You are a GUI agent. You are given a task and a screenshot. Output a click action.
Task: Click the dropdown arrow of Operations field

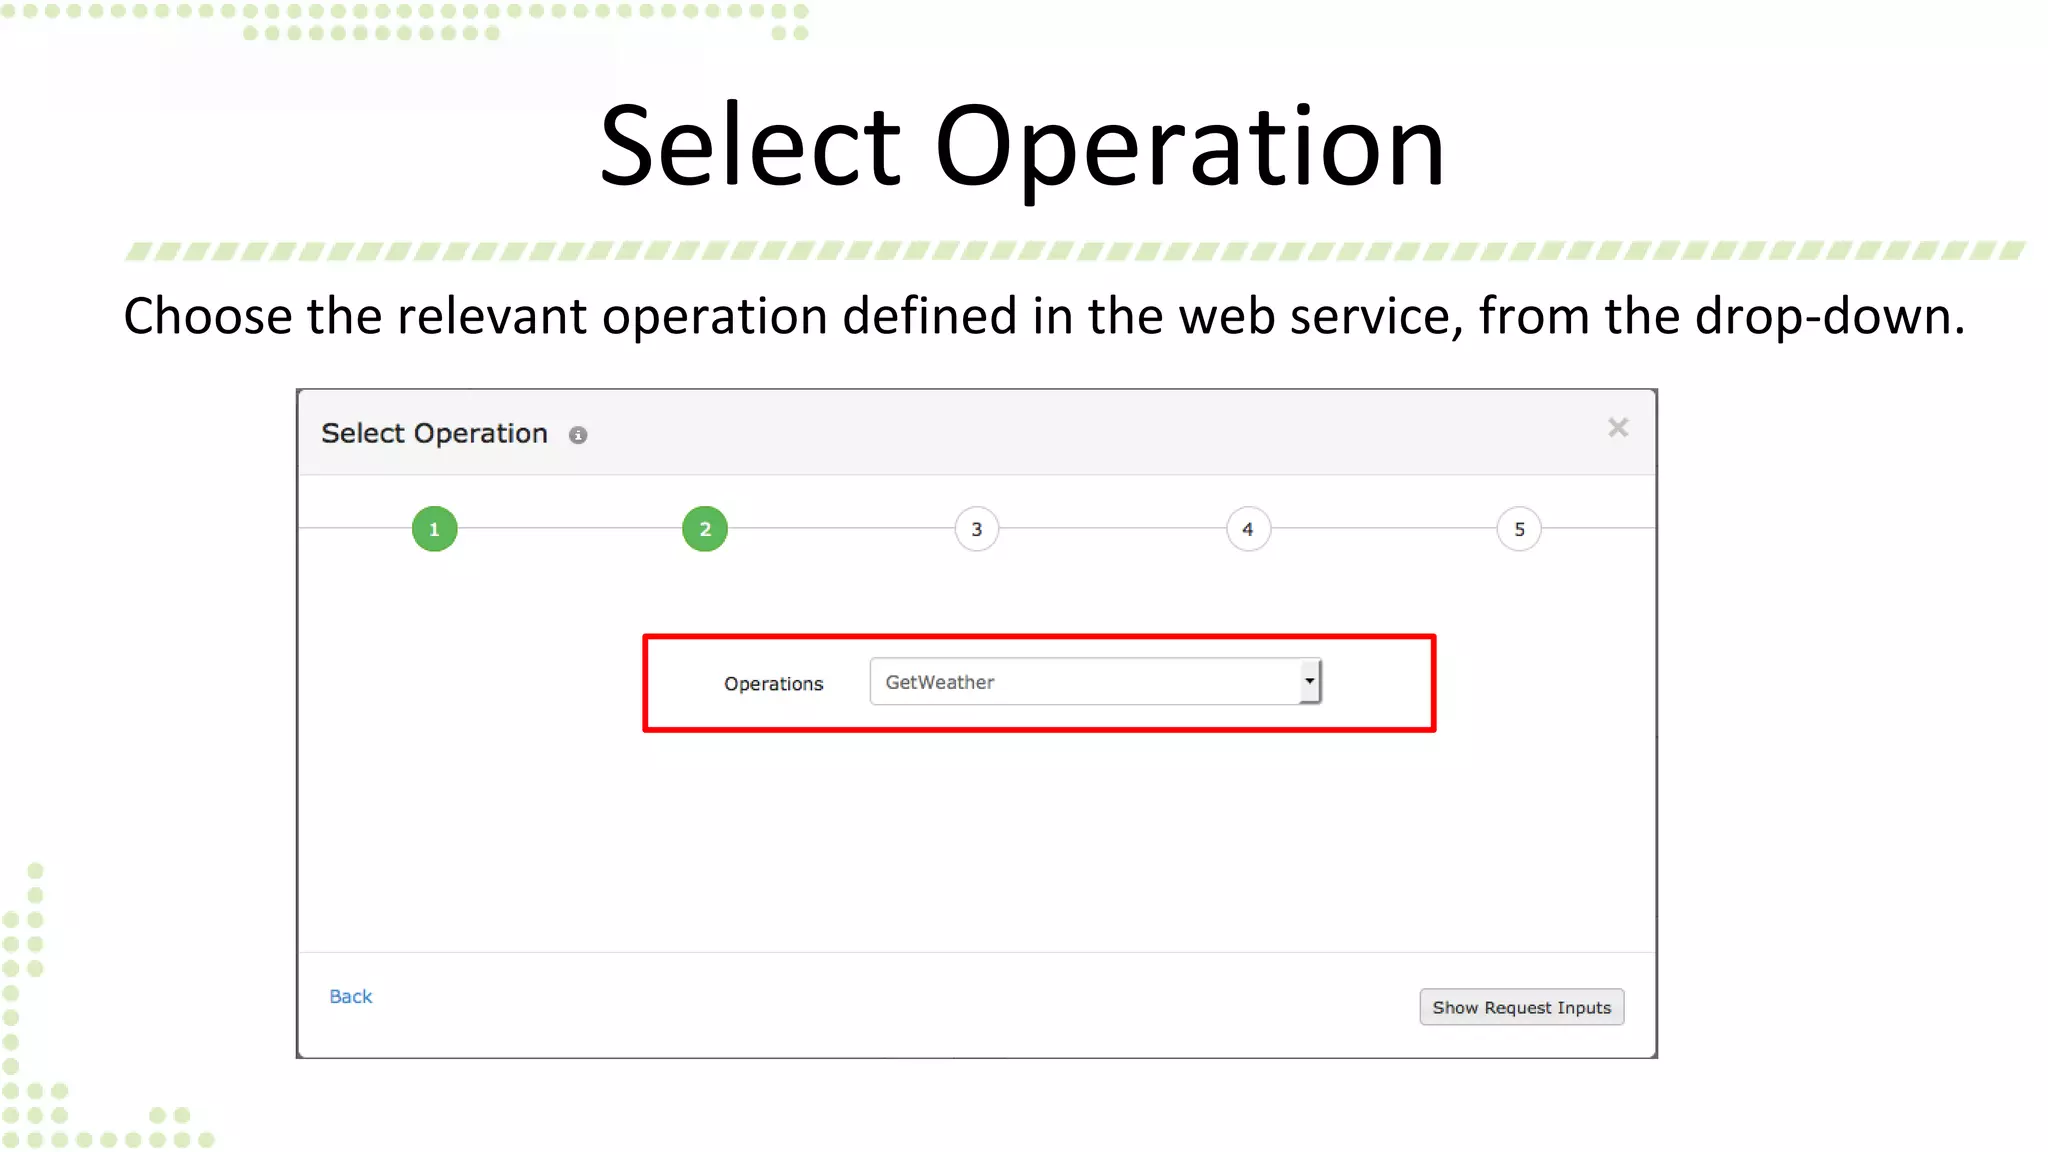pyautogui.click(x=1309, y=681)
